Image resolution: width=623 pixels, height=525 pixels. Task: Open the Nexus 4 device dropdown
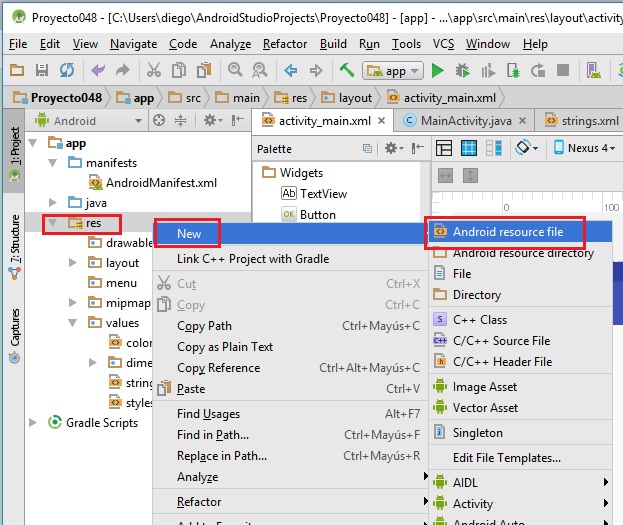coord(584,148)
